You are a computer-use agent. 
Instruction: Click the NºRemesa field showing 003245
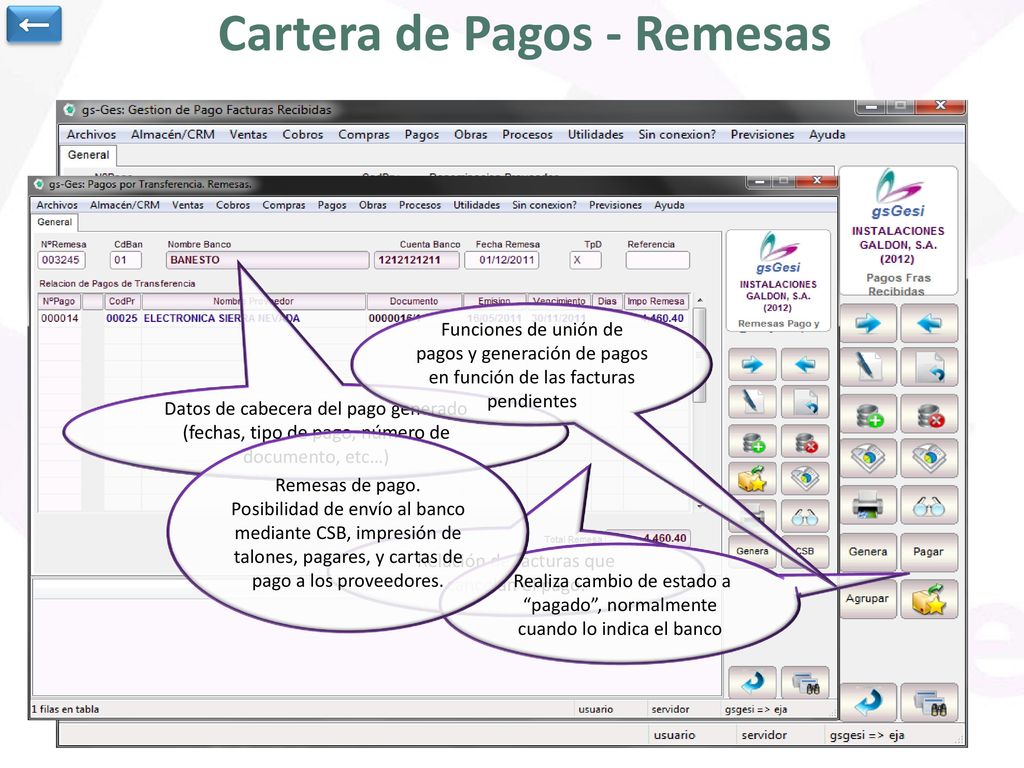[61, 260]
